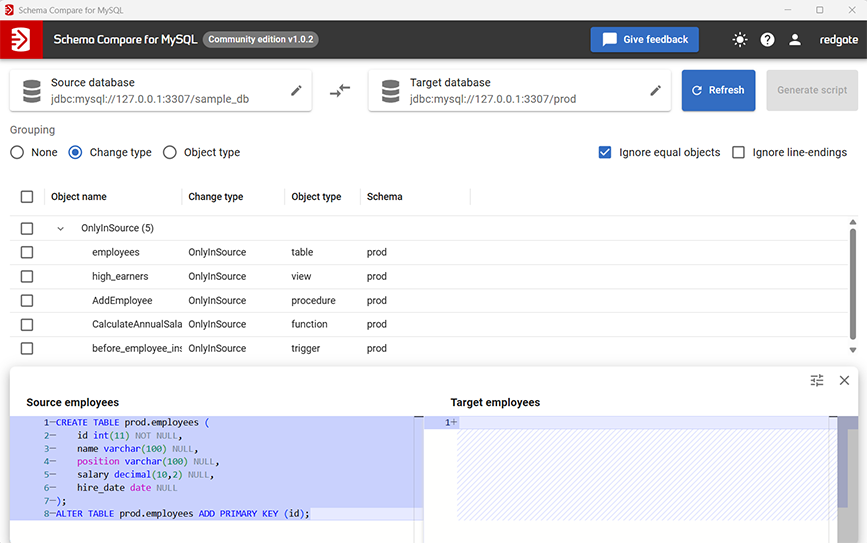
Task: Close the script comparison panel
Action: [844, 380]
